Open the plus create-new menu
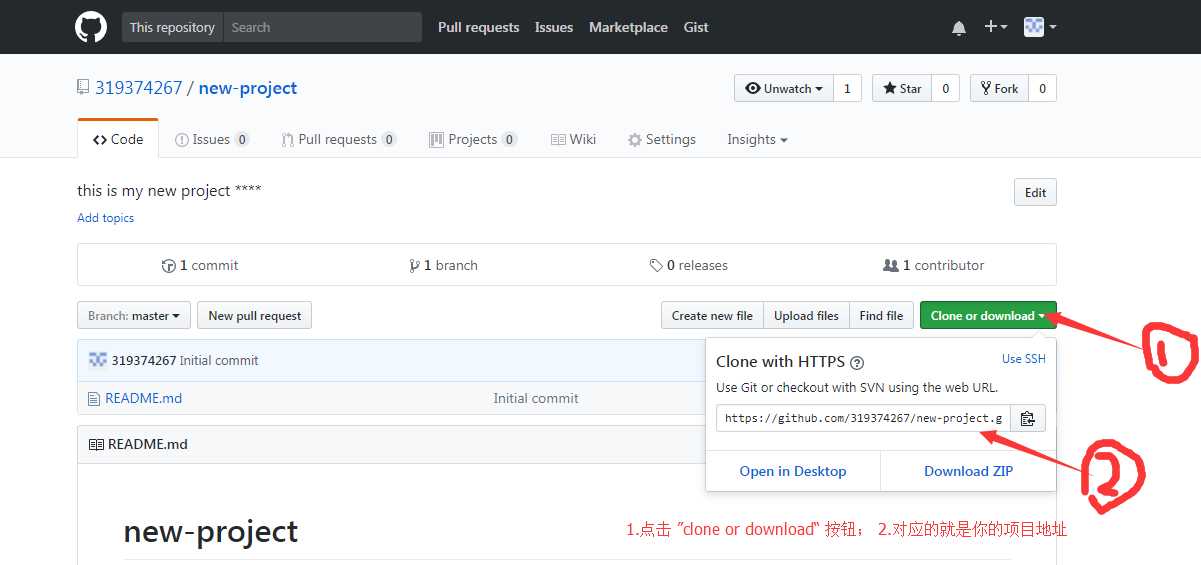 (x=995, y=27)
